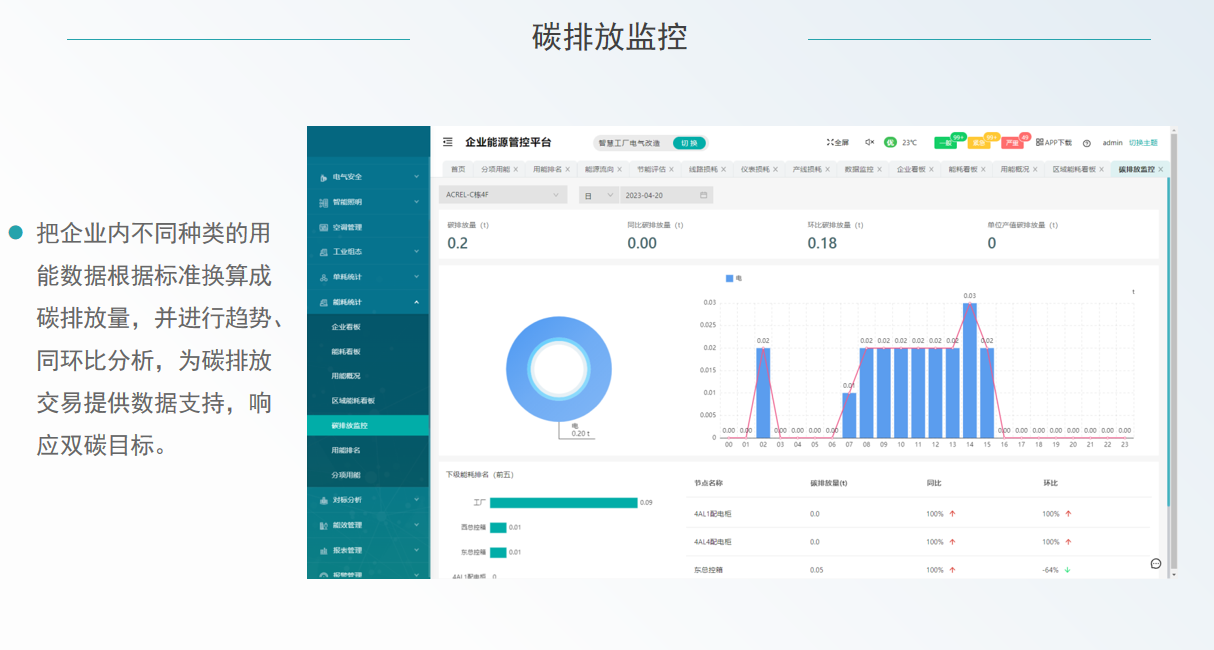Click the 东总控箱 table row name
Screen dimensions: 1214x650
pos(709,570)
